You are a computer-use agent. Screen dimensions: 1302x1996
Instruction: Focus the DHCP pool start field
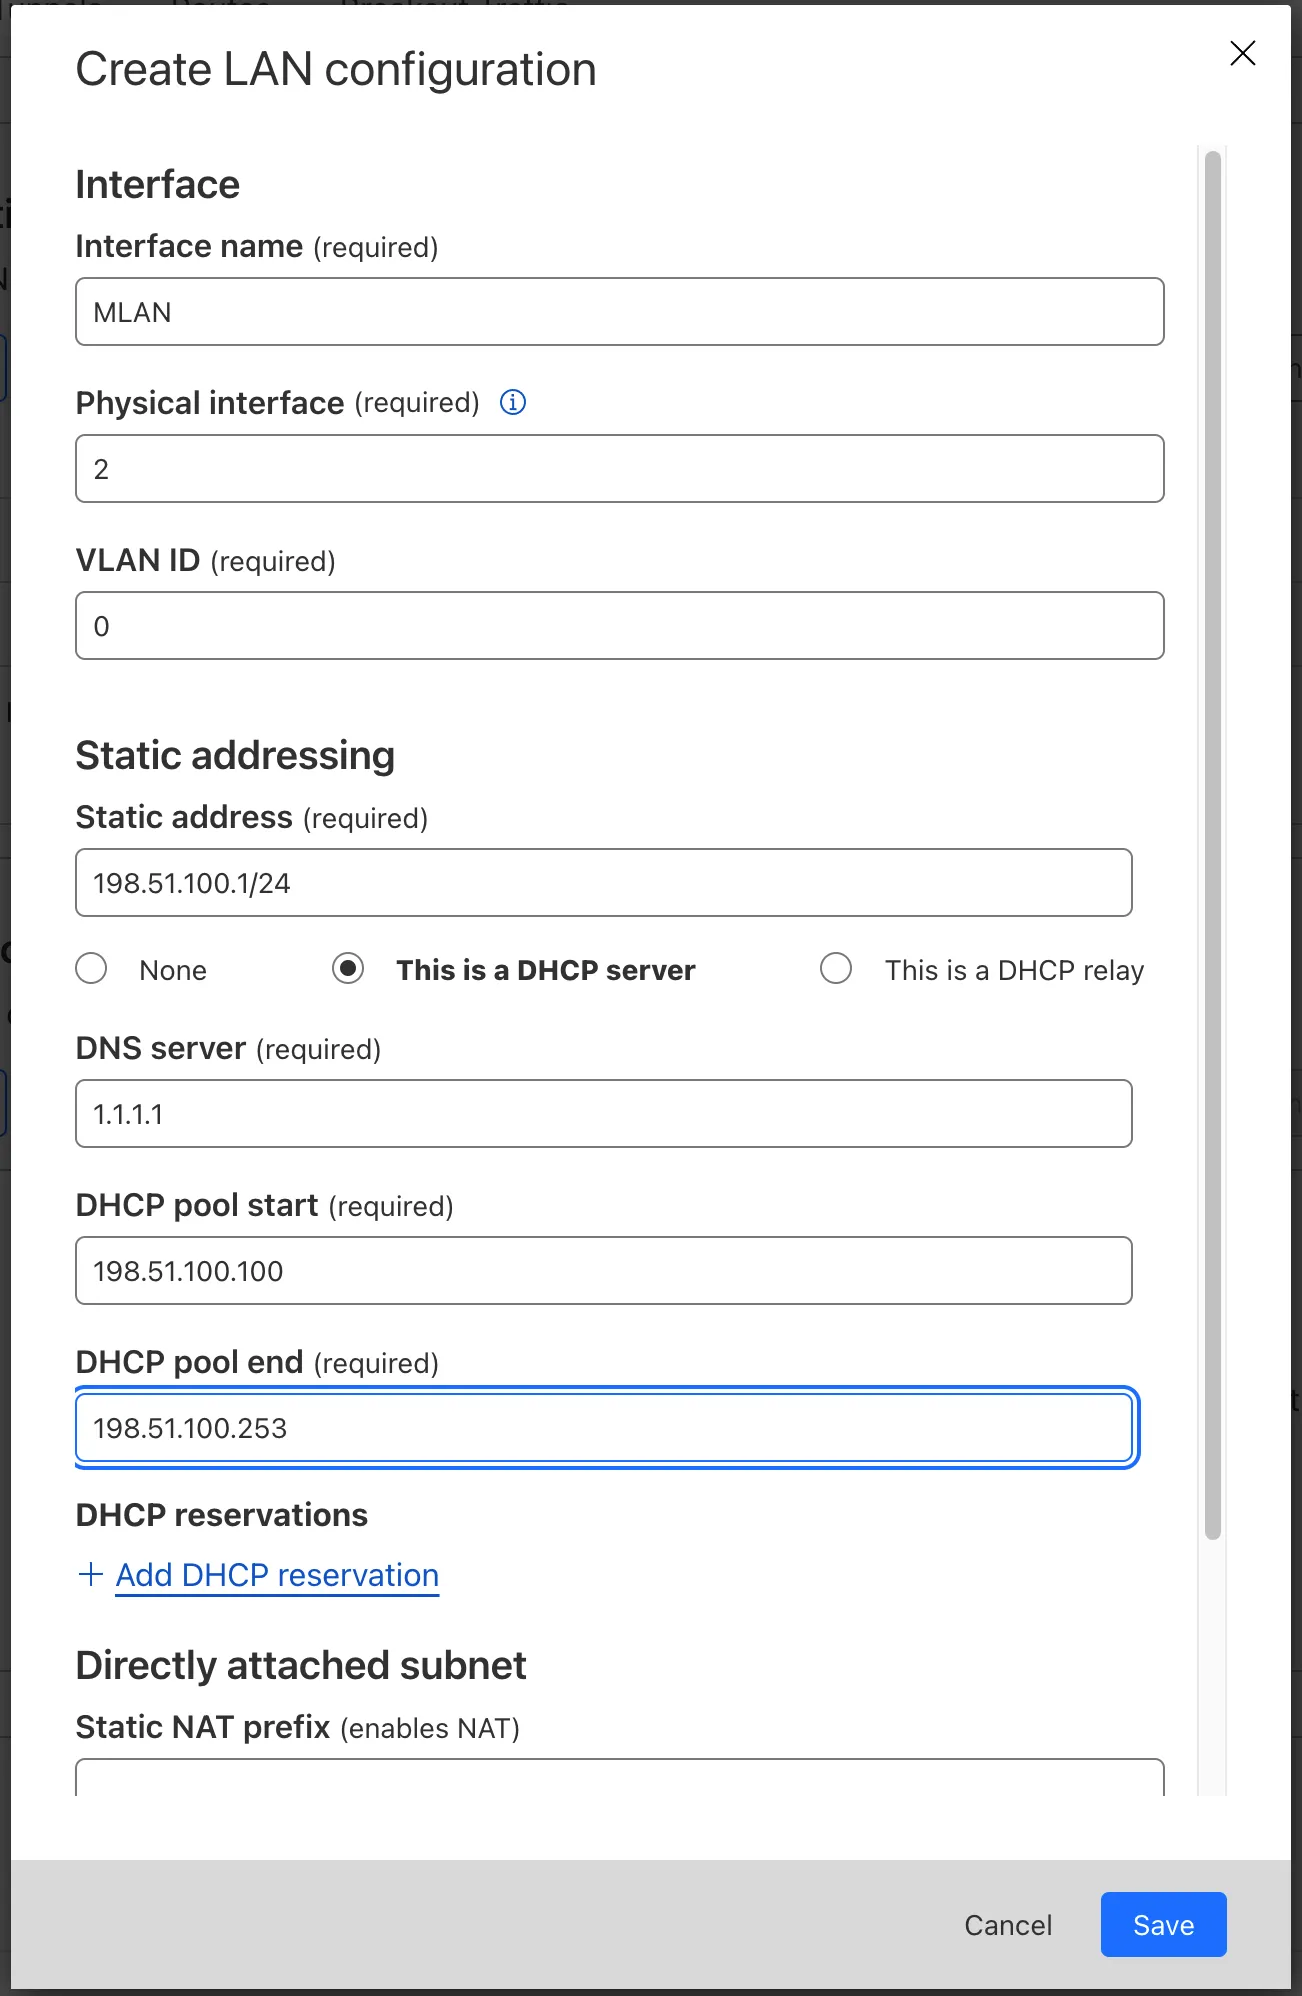click(603, 1270)
